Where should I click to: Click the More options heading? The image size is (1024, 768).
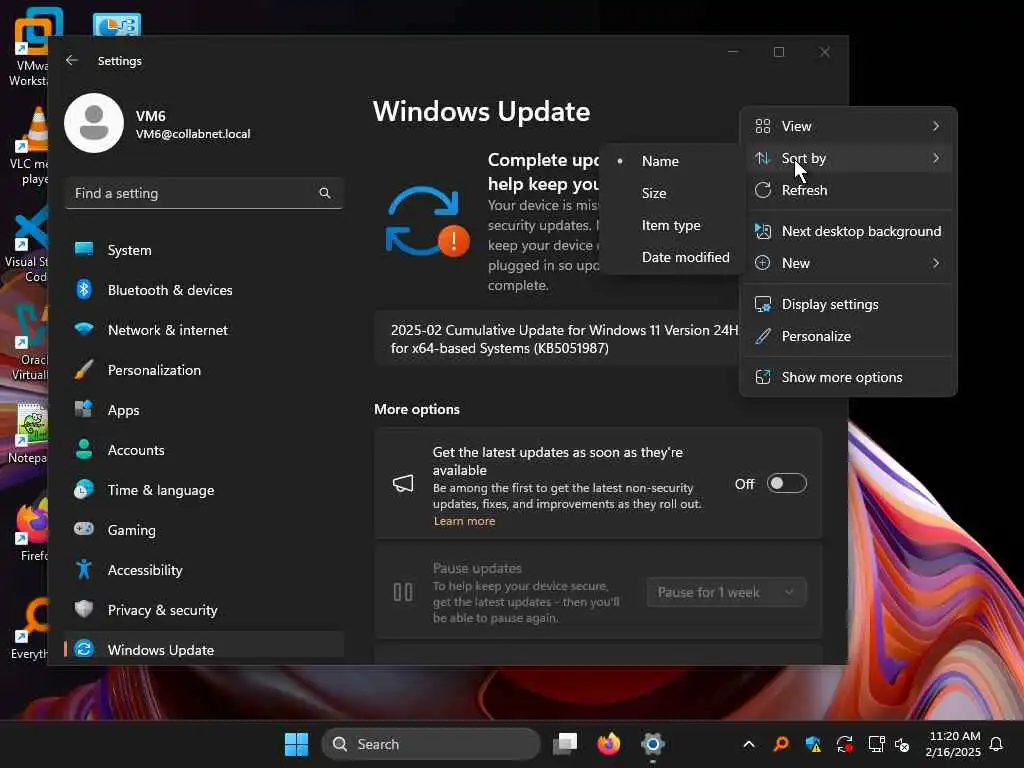(x=417, y=409)
